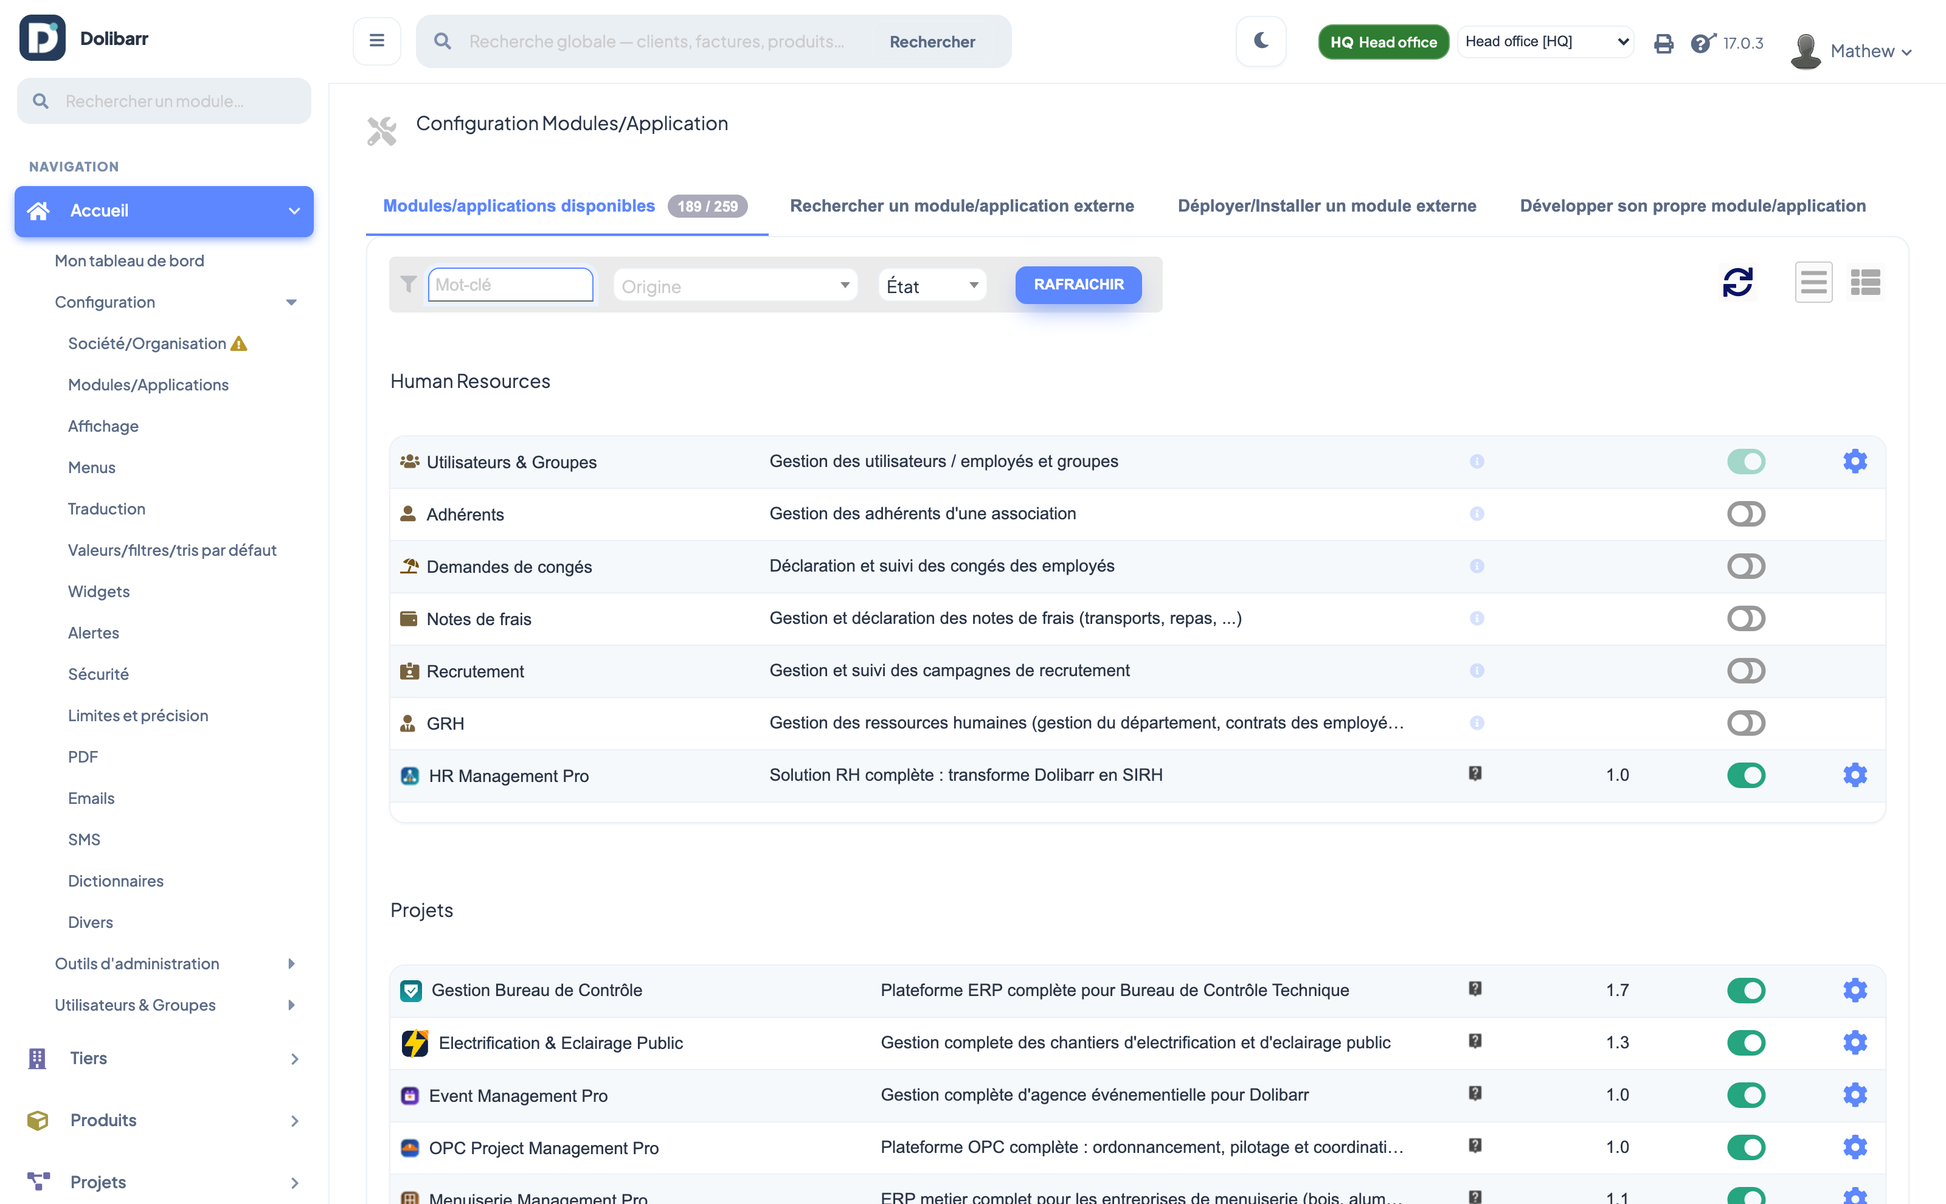Viewport: 1946px width, 1204px height.
Task: Go to Mon tableau de bord
Action: pyautogui.click(x=129, y=261)
